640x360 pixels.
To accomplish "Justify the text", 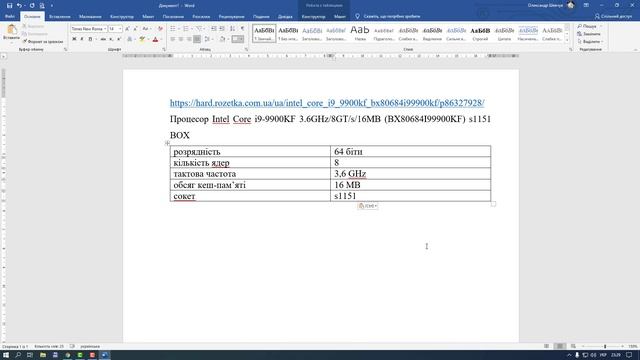I will (x=197, y=39).
